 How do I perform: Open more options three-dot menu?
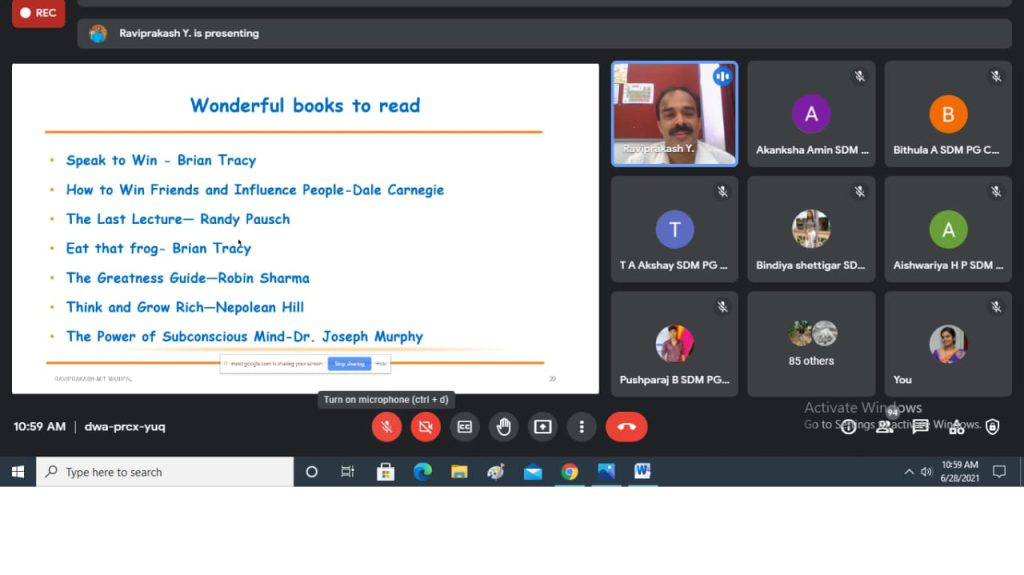point(581,427)
